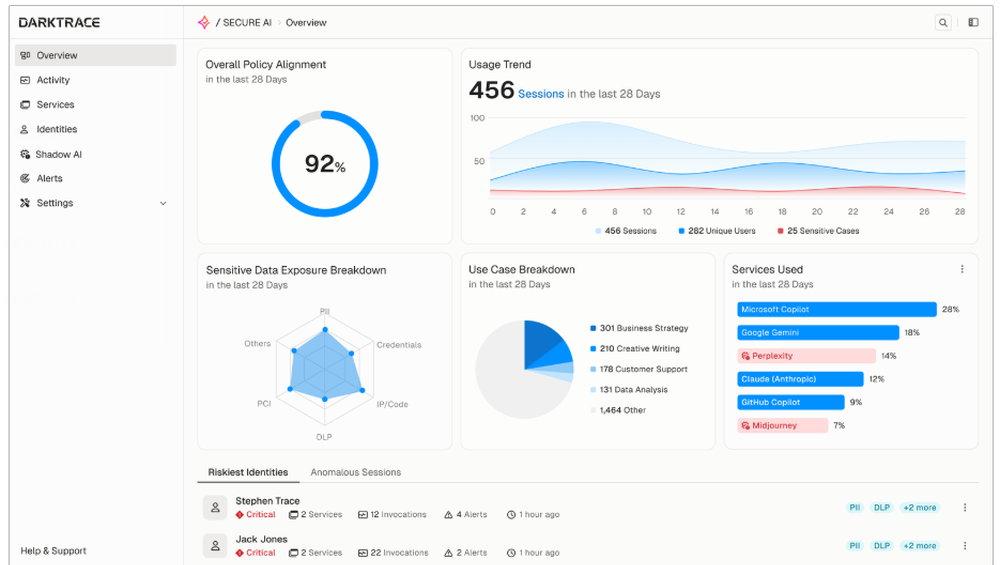The height and width of the screenshot is (565, 1000).
Task: Click Stephen Trace Critical severity icon
Action: tap(240, 515)
